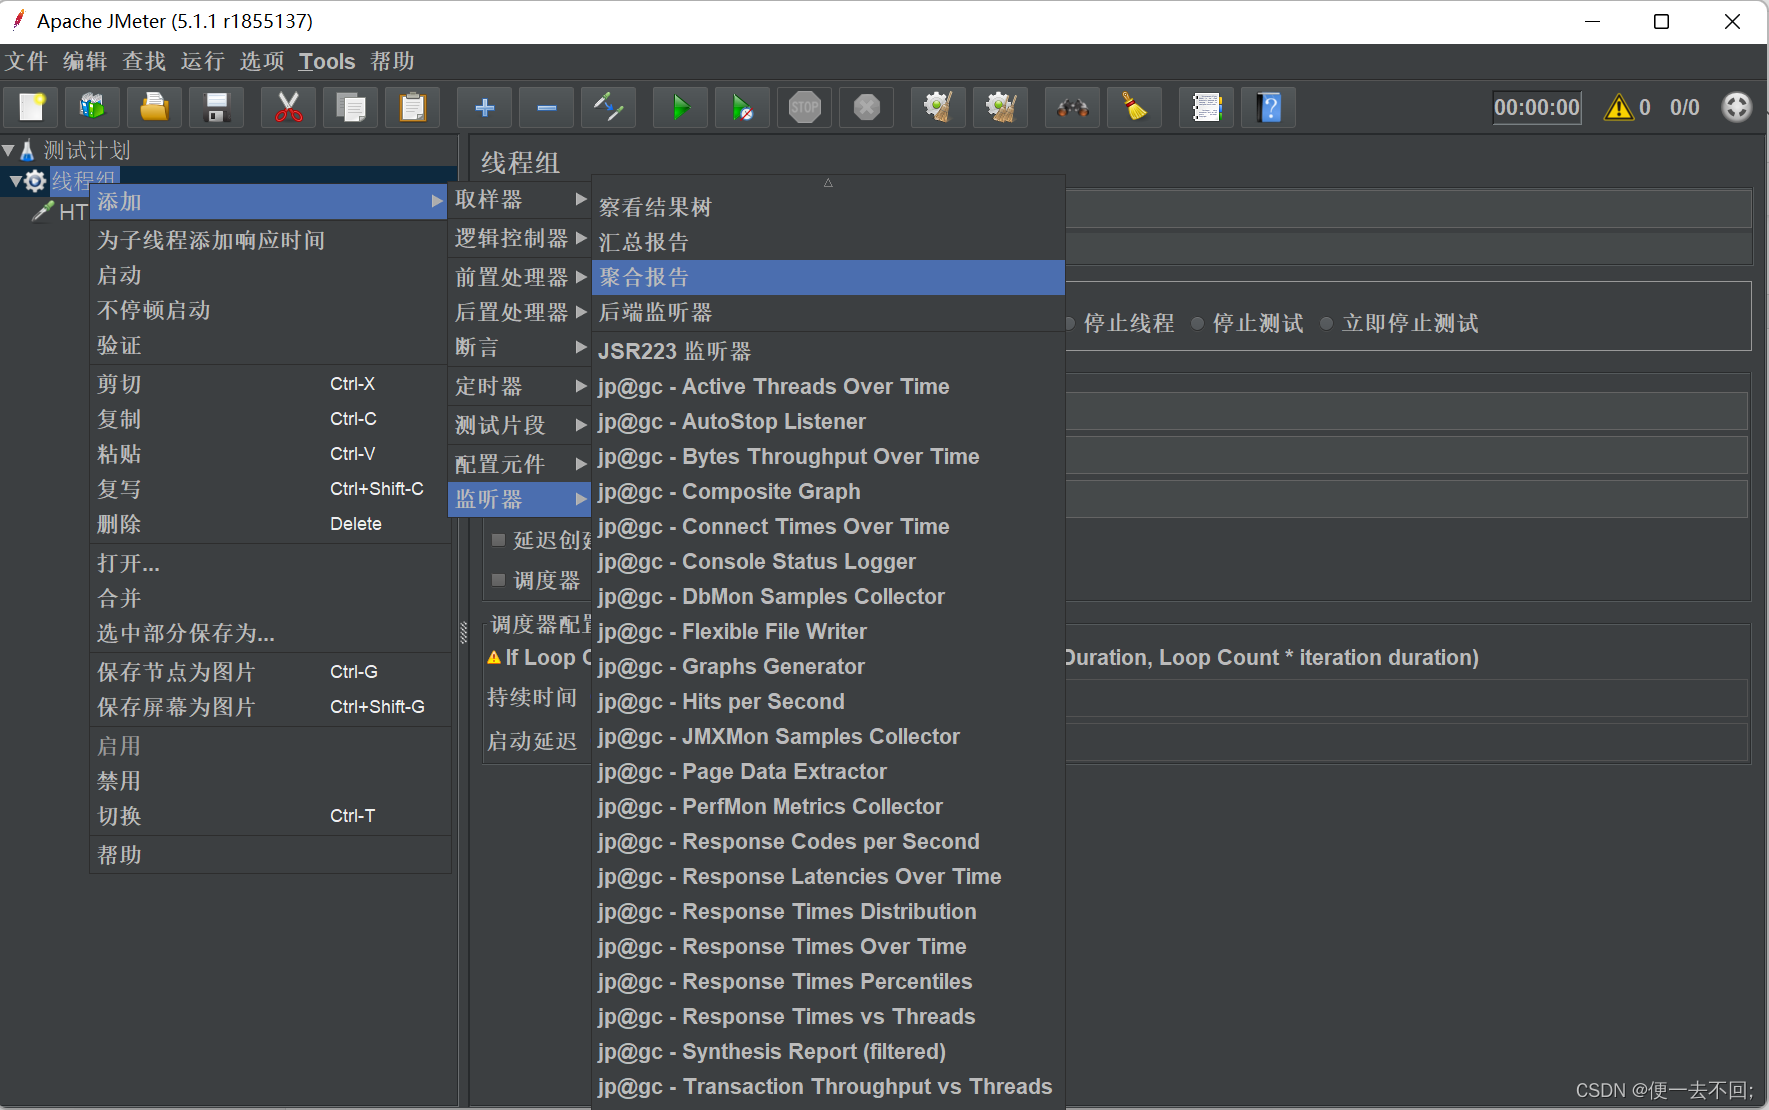The width and height of the screenshot is (1769, 1110).
Task: Click the thread group name input field
Action: coord(1408,209)
